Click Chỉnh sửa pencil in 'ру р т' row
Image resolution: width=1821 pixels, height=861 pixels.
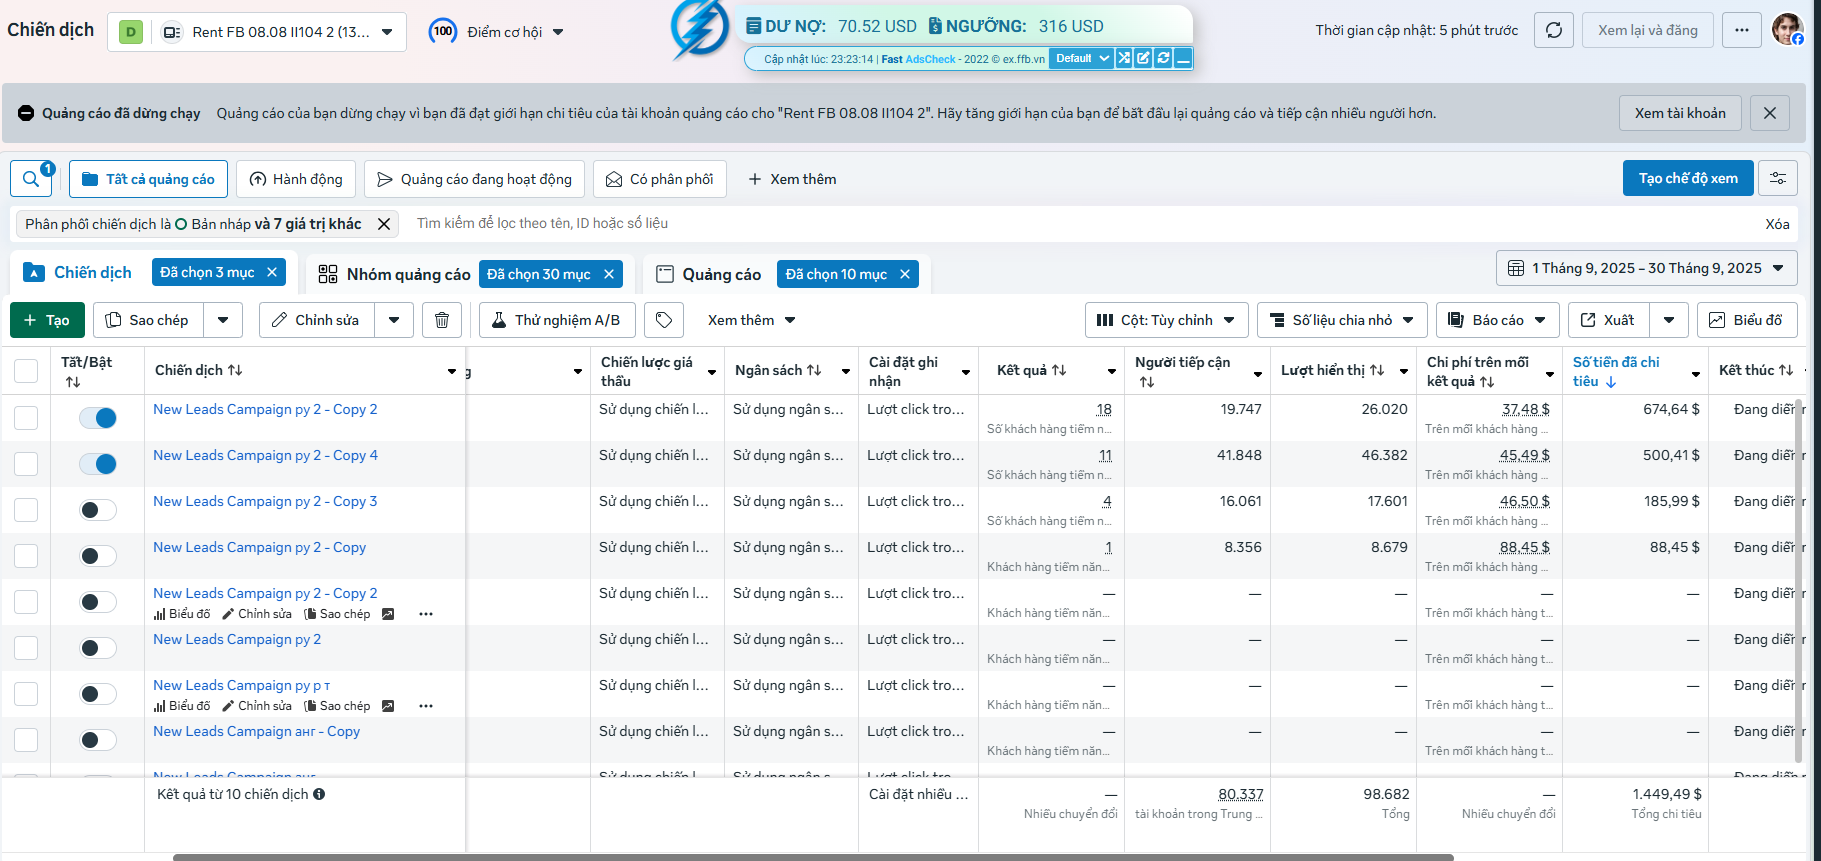pos(257,706)
